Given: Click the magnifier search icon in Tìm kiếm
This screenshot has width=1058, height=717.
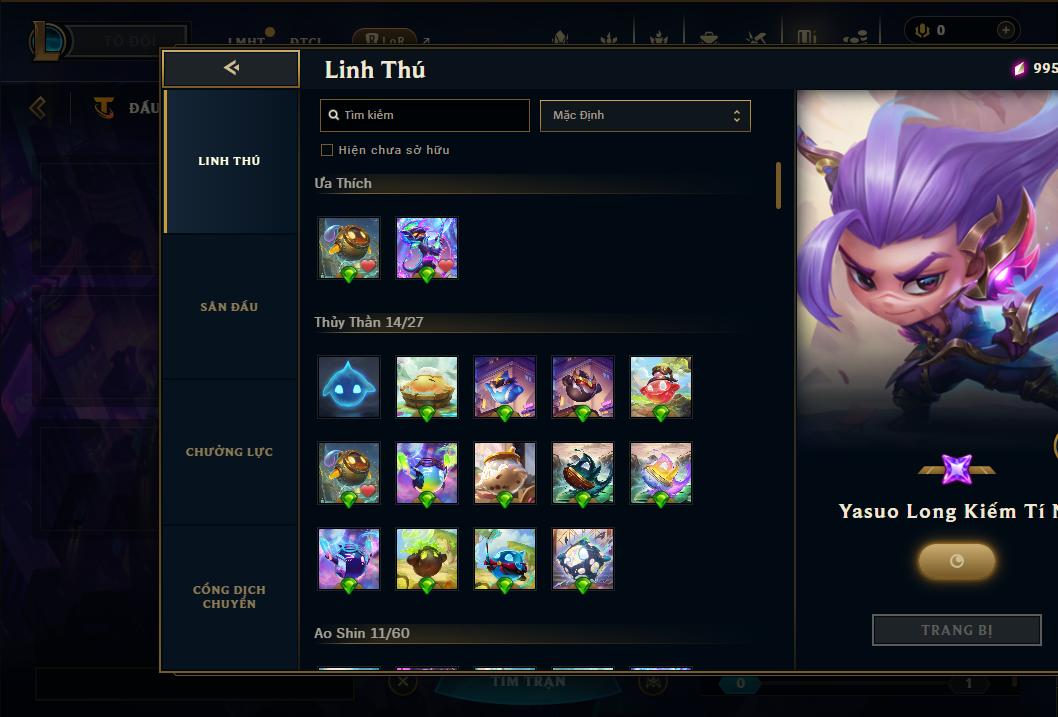Looking at the screenshot, I should (x=333, y=115).
